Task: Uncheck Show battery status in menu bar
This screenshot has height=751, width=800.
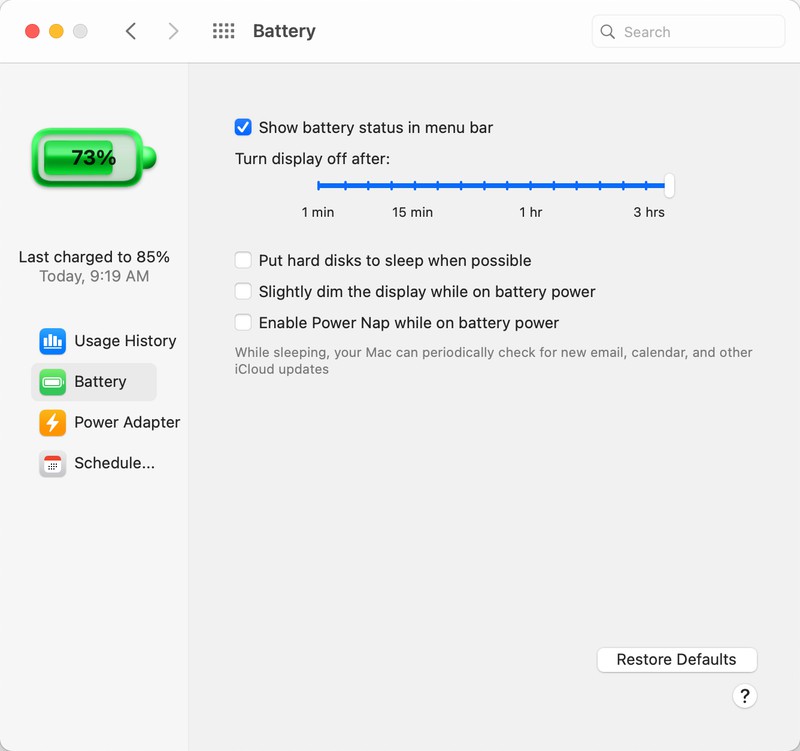Action: click(242, 127)
